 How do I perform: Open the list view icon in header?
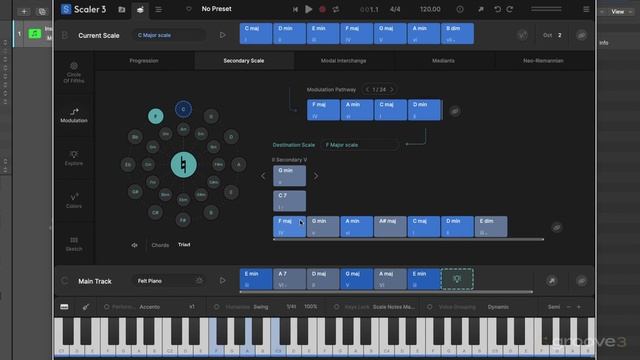pos(158,9)
